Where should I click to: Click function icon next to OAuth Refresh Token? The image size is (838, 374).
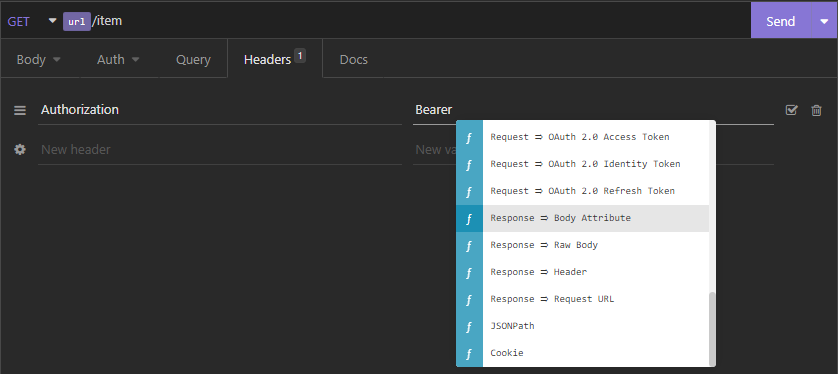pos(469,191)
